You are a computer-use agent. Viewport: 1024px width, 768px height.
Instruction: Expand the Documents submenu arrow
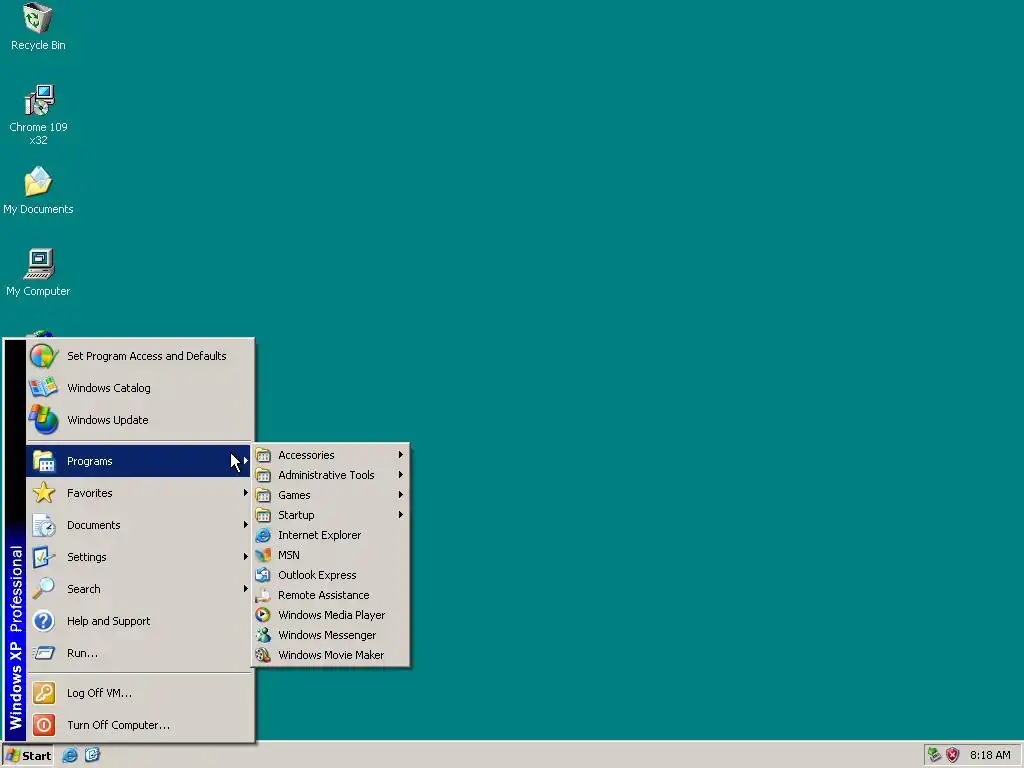(246, 525)
